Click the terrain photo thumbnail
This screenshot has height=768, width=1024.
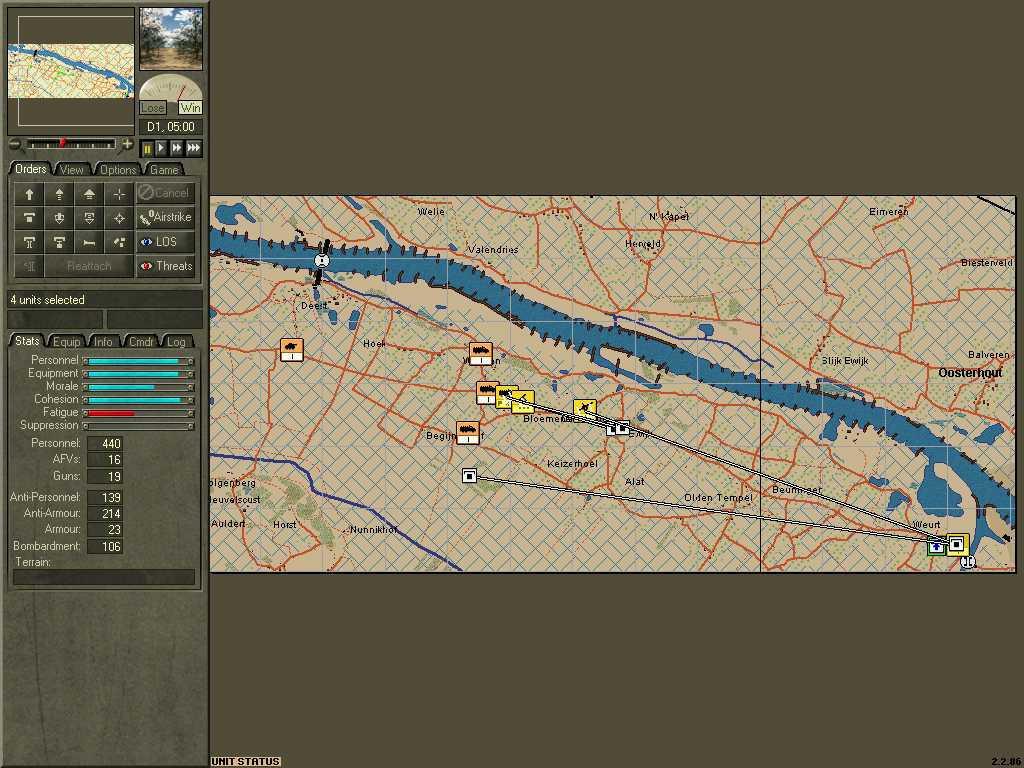coord(171,39)
